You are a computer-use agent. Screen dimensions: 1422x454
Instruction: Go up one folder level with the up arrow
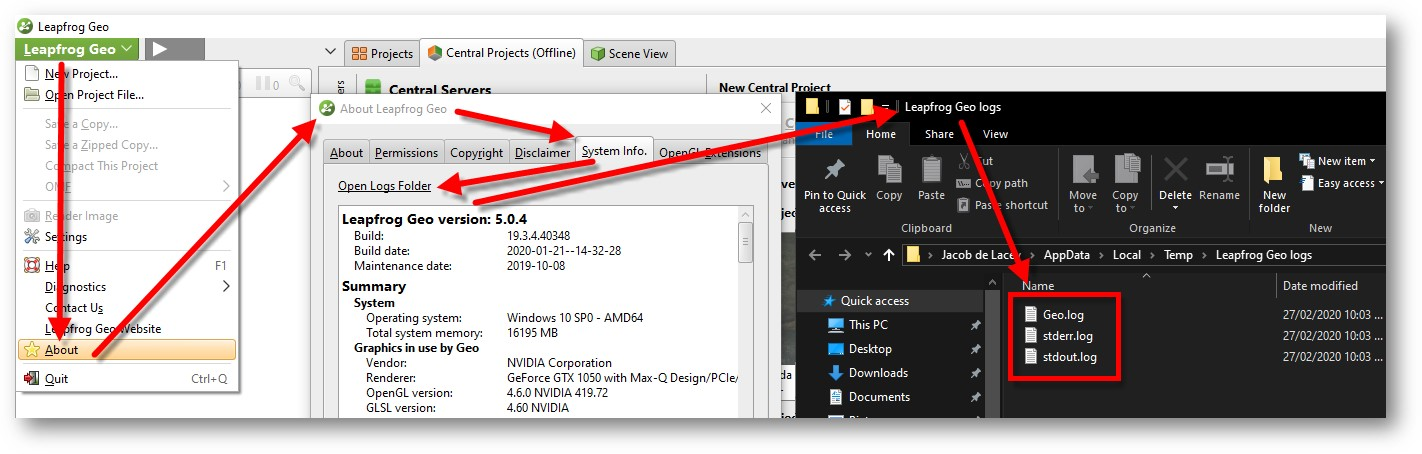click(888, 255)
